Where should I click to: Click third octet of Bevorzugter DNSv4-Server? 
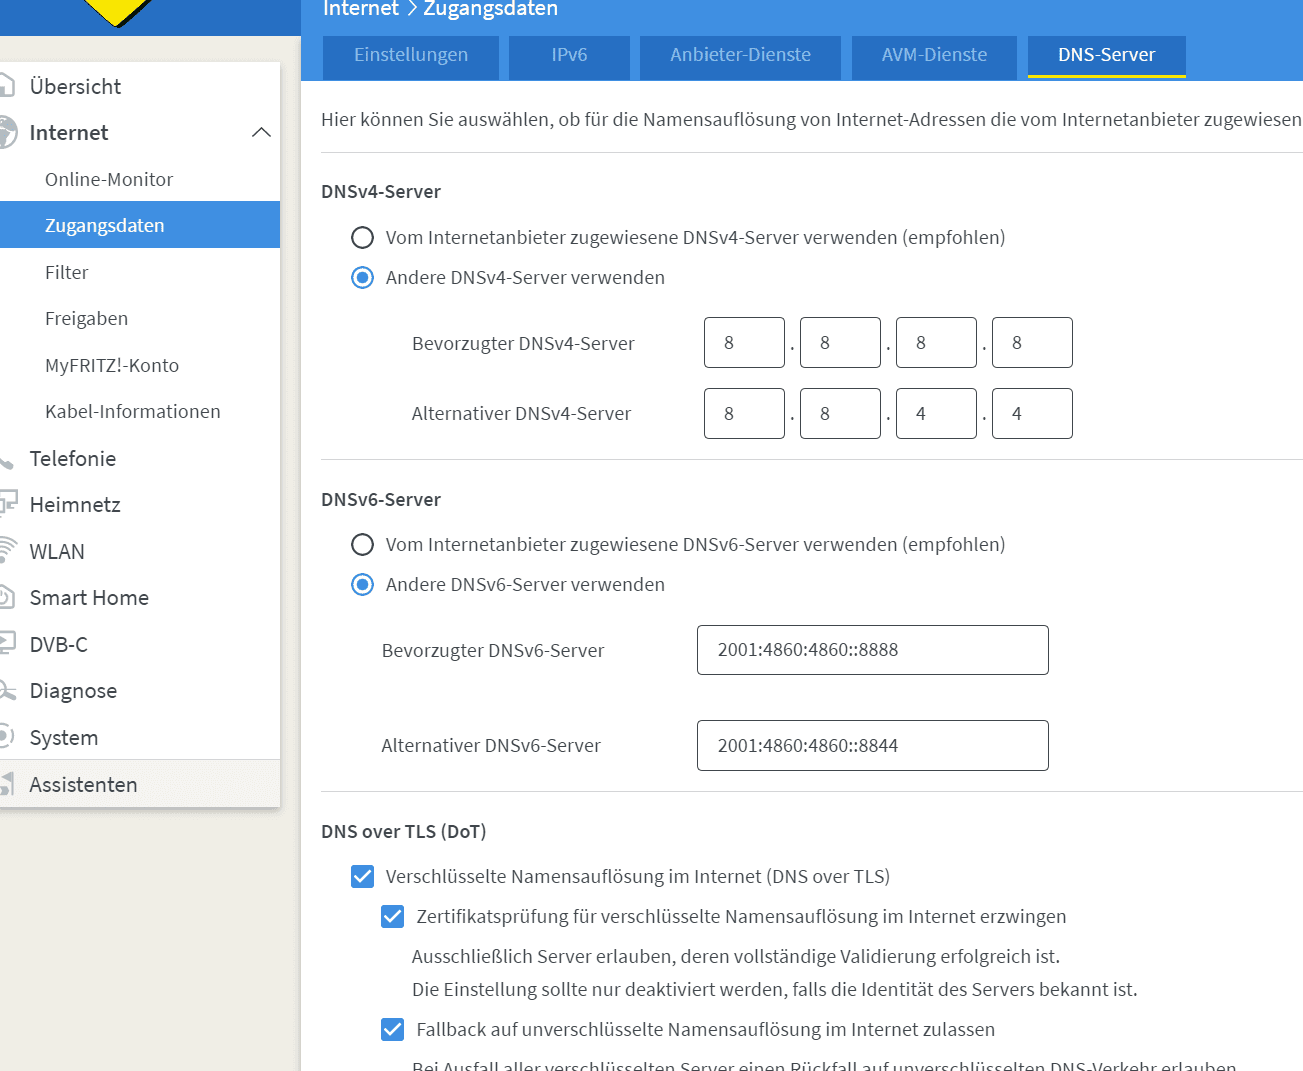pos(936,342)
